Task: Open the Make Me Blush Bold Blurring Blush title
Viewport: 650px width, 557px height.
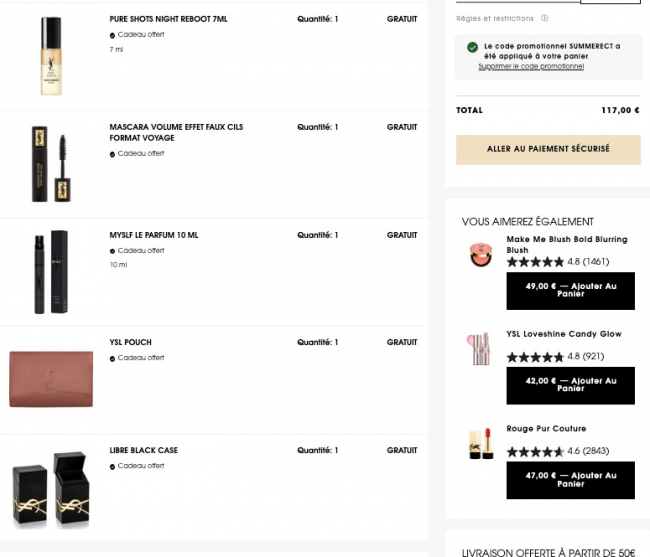Action: (x=567, y=245)
